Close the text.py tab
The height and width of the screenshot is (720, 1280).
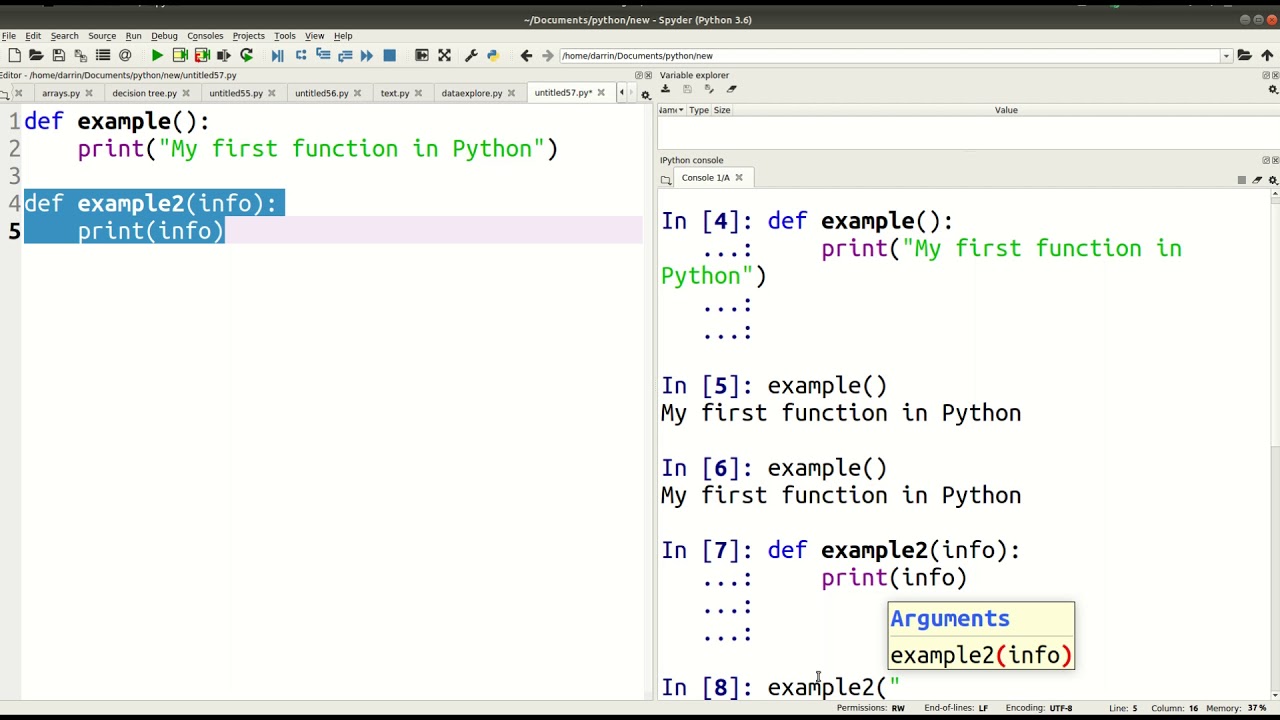418,93
